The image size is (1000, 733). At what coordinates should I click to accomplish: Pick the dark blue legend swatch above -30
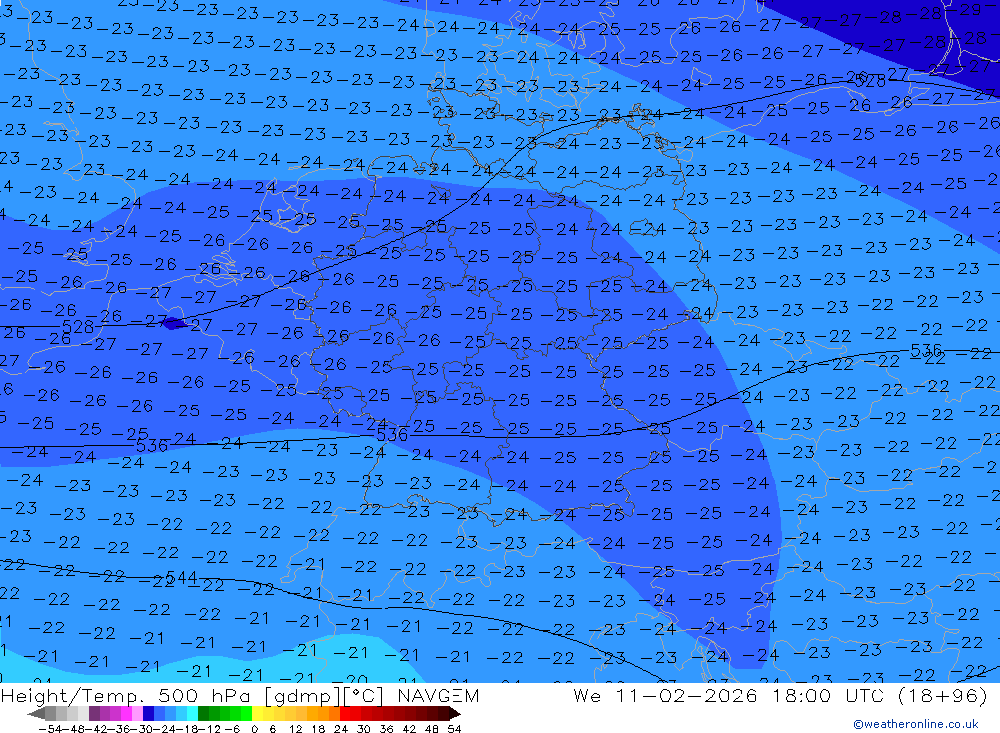(x=148, y=714)
